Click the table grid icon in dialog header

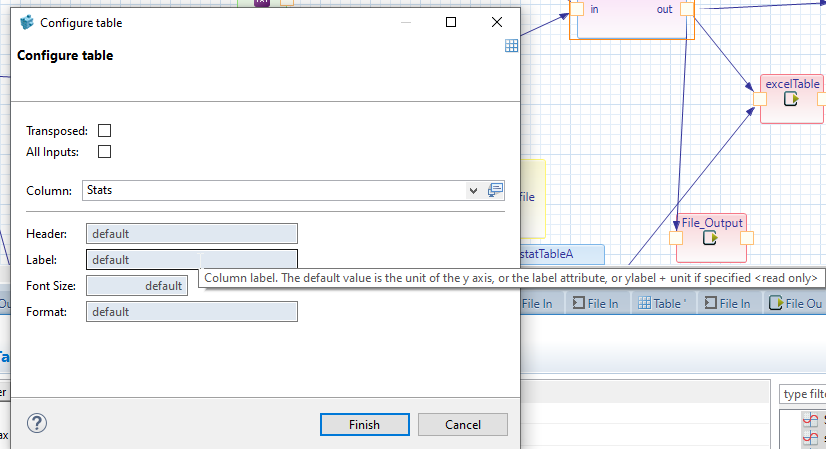click(x=511, y=45)
